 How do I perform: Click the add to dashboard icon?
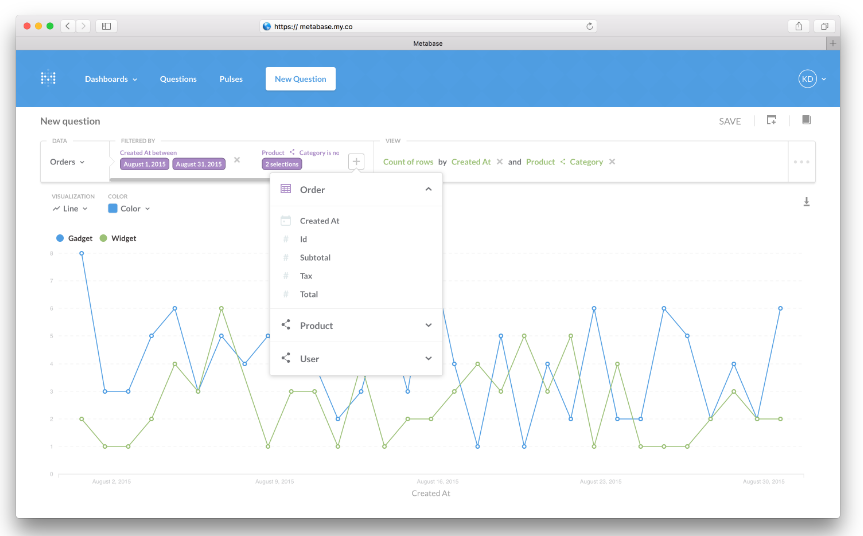pos(771,120)
